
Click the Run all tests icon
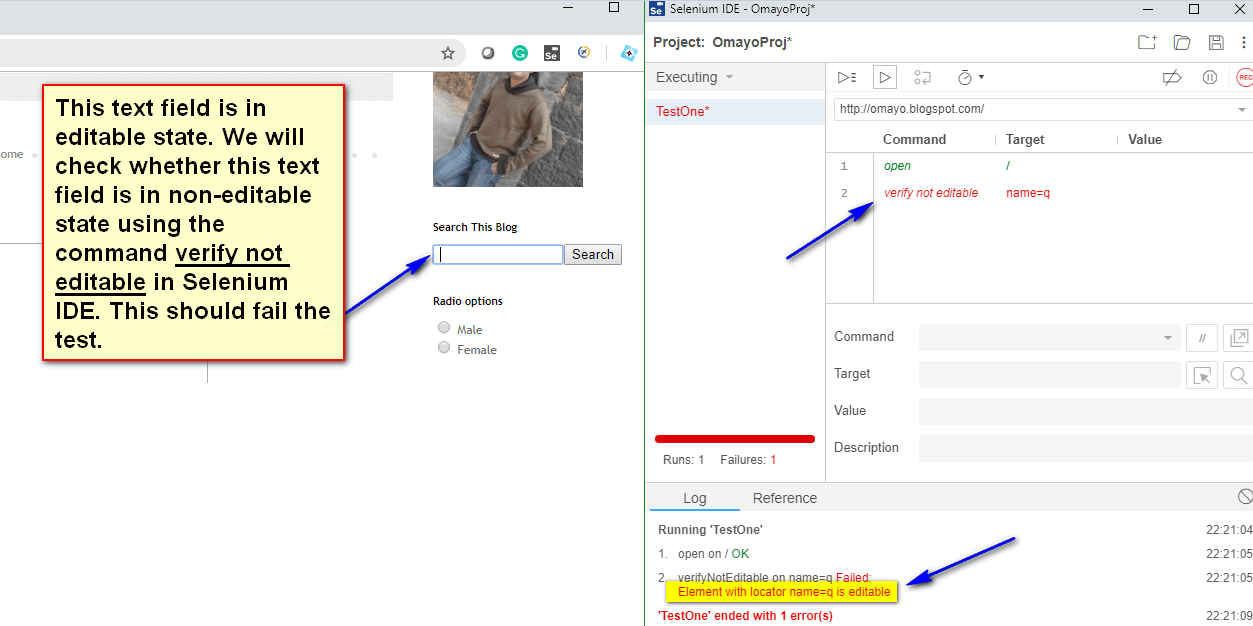click(x=846, y=77)
